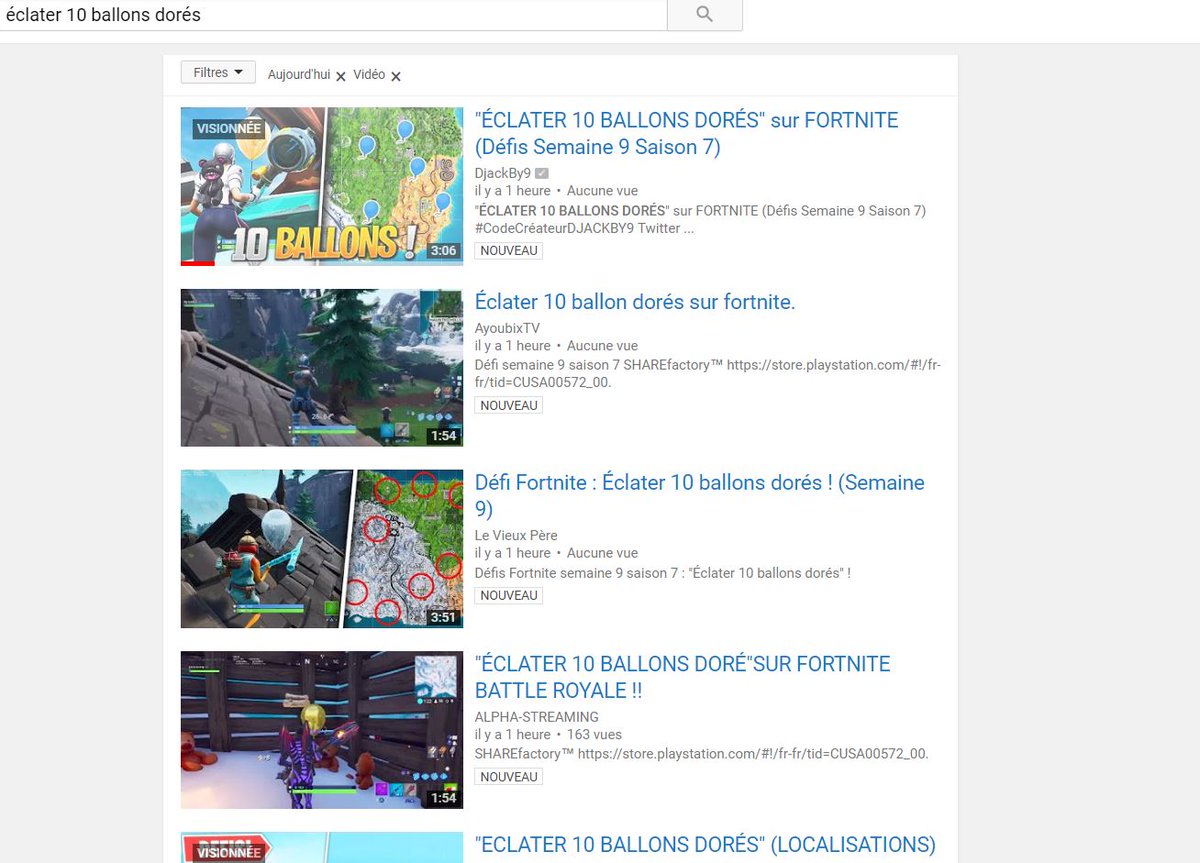Click the NOUVEAU badge on the DjackBy9 video
Image resolution: width=1200 pixels, height=863 pixels.
509,251
